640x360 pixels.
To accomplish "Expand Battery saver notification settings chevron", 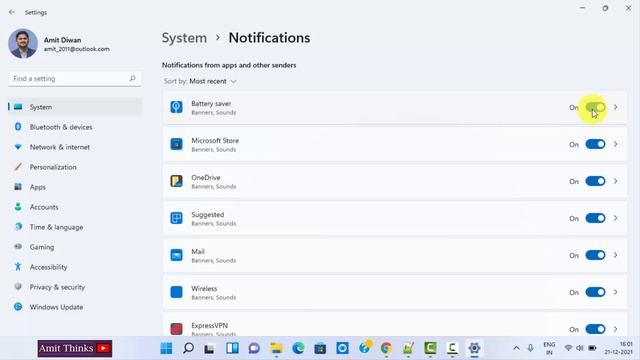I will 616,107.
